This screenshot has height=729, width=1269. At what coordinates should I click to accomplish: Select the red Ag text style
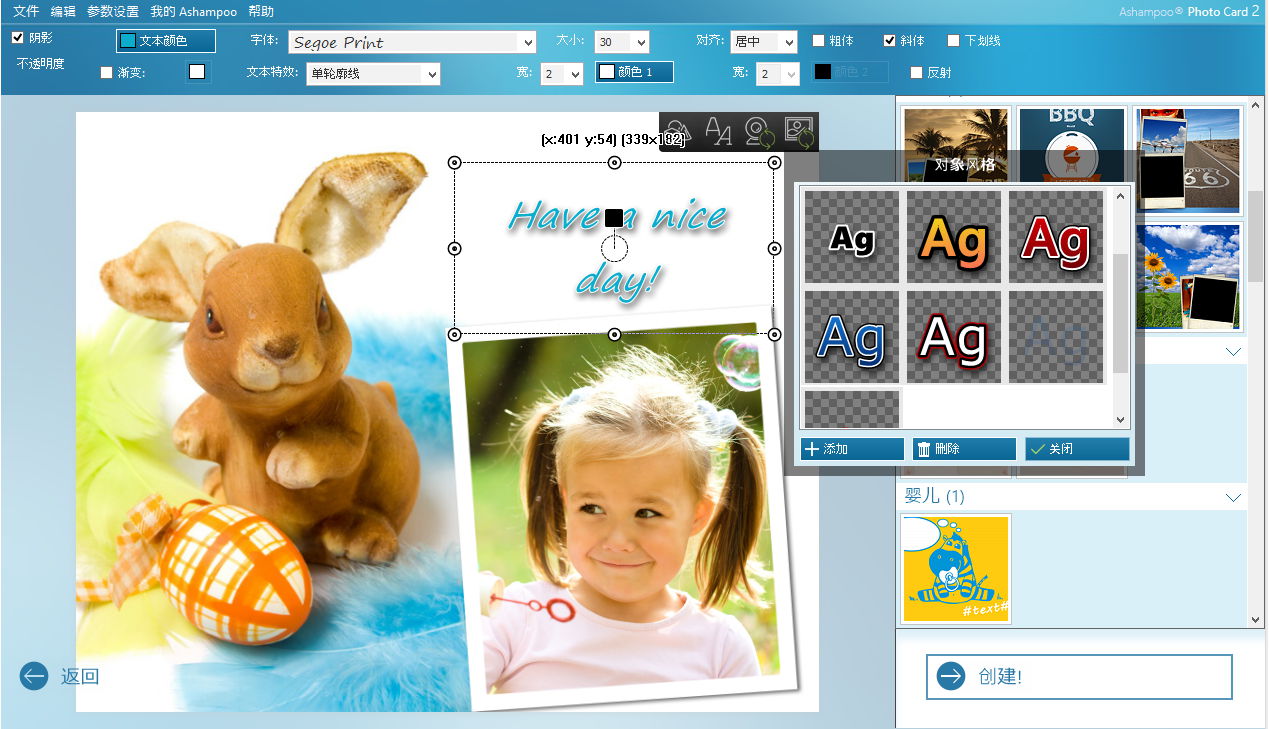(1056, 239)
